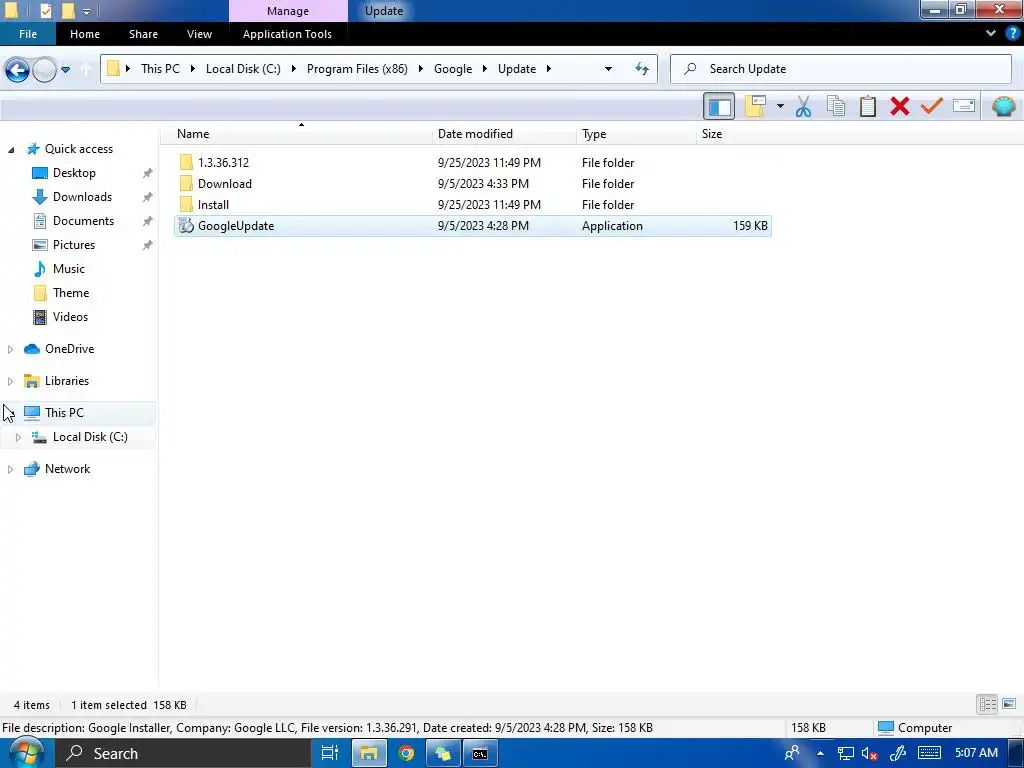Click the orange checkmark Properties icon
Image resolution: width=1024 pixels, height=768 pixels.
click(932, 106)
